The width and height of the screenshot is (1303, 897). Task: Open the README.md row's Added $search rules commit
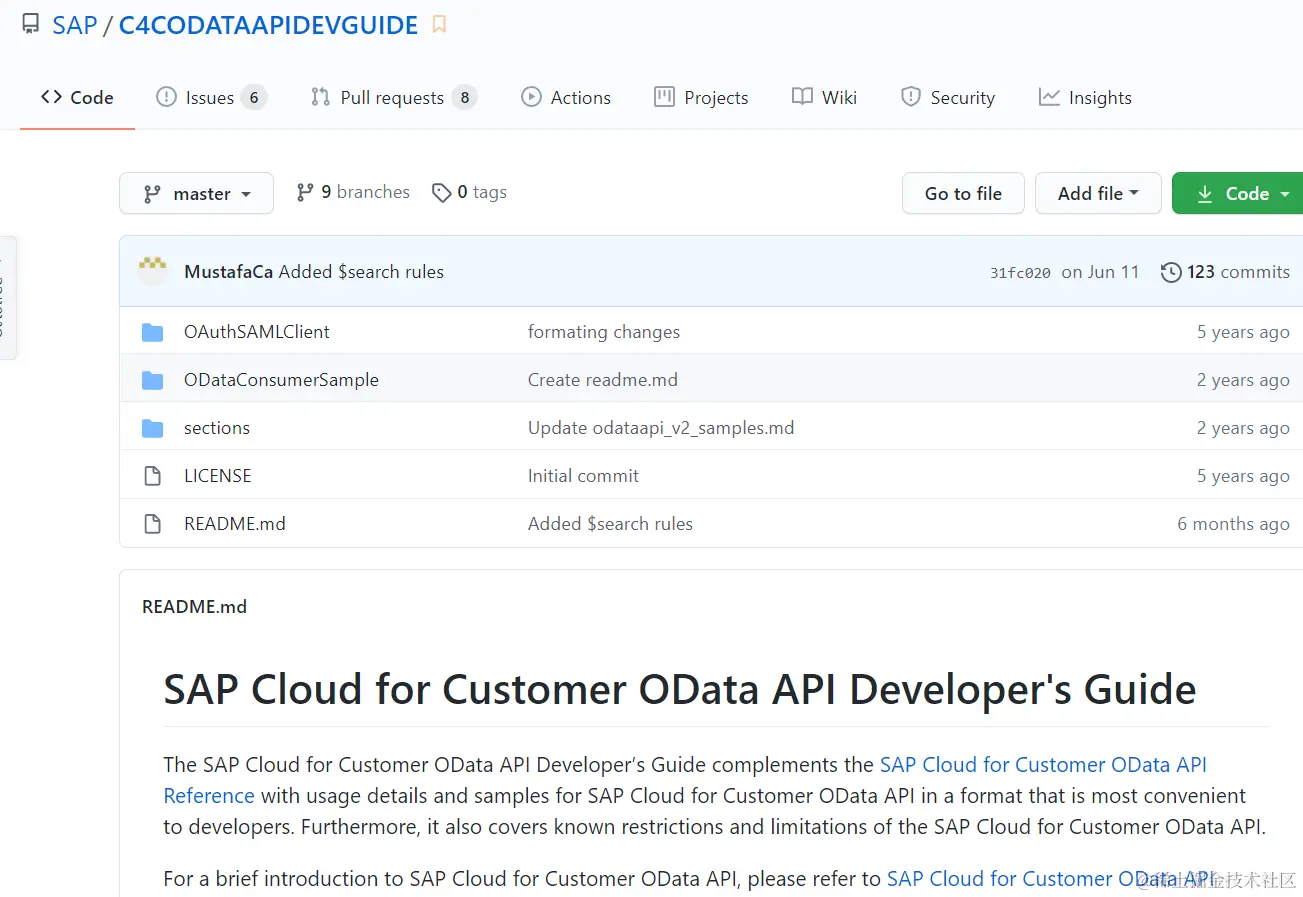[610, 523]
